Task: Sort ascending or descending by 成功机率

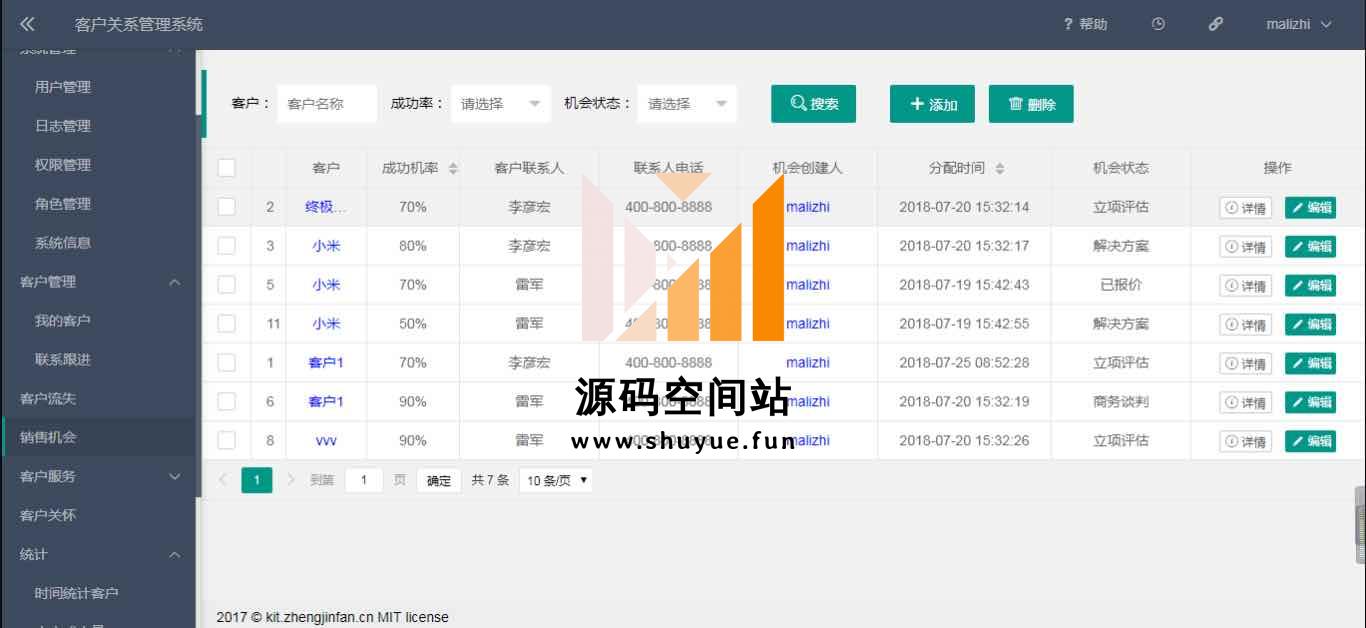Action: click(453, 168)
